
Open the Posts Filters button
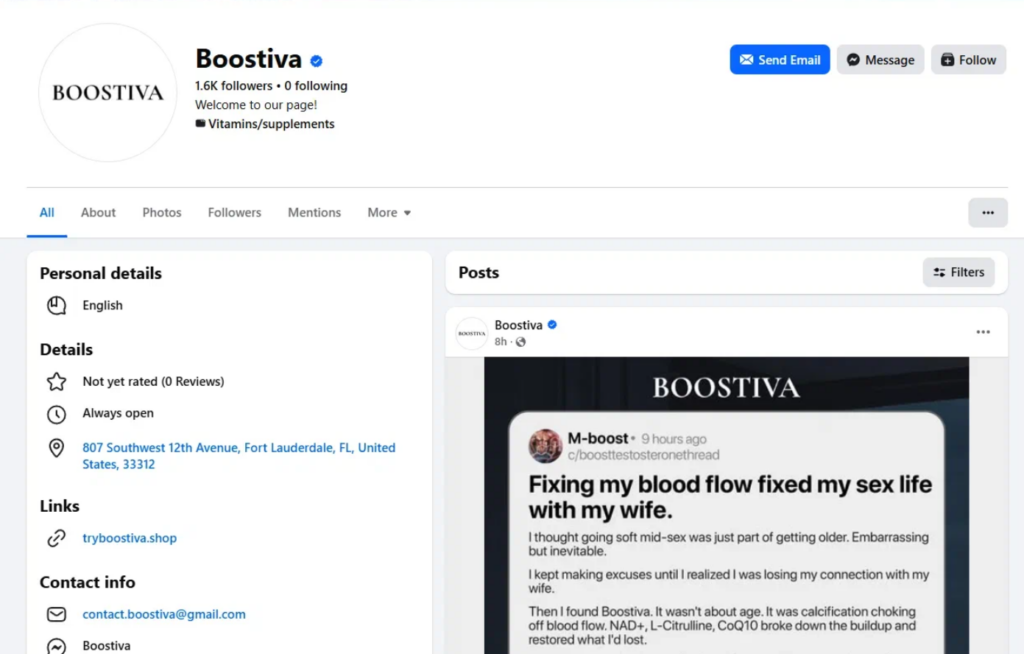tap(958, 272)
